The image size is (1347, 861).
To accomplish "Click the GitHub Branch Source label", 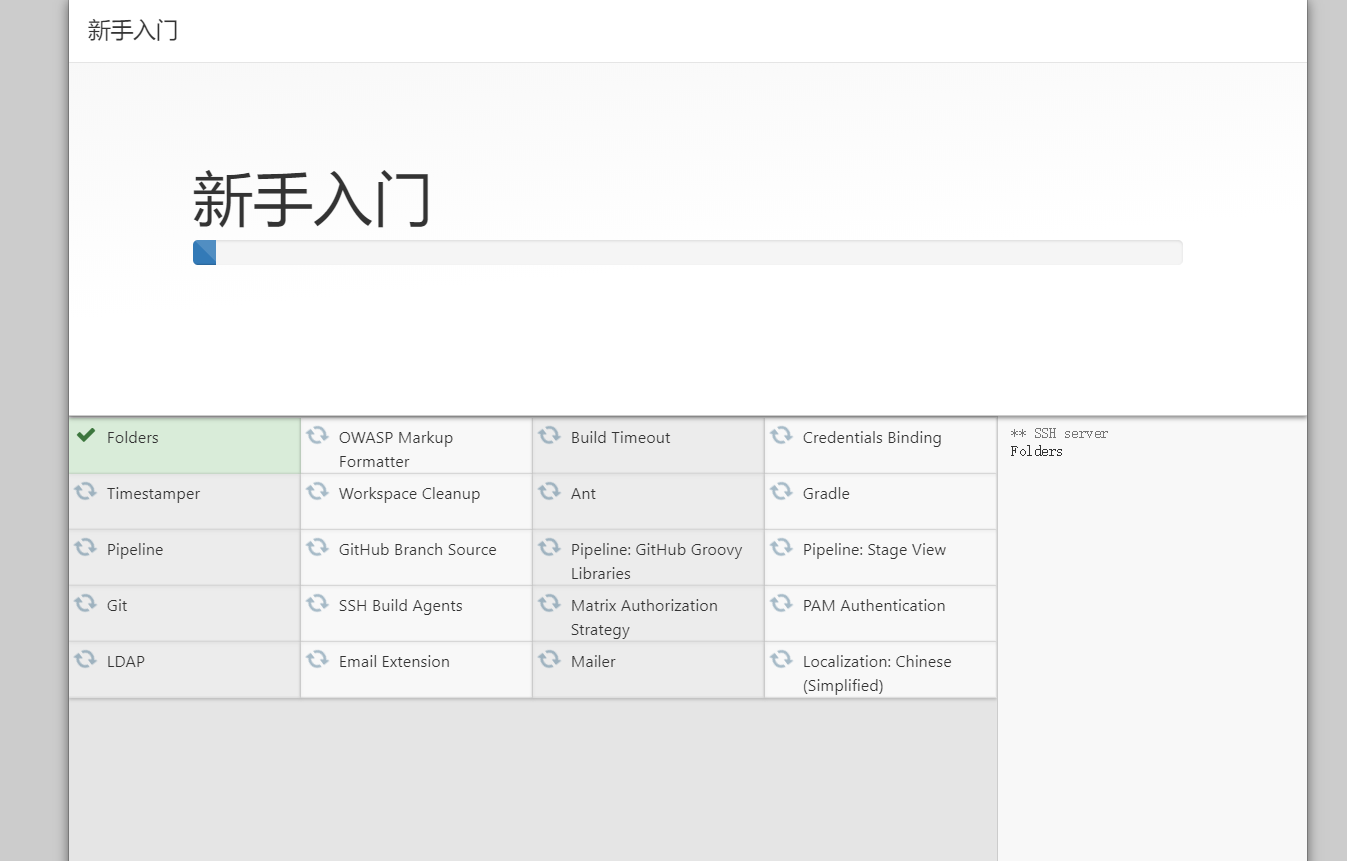I will 418,550.
